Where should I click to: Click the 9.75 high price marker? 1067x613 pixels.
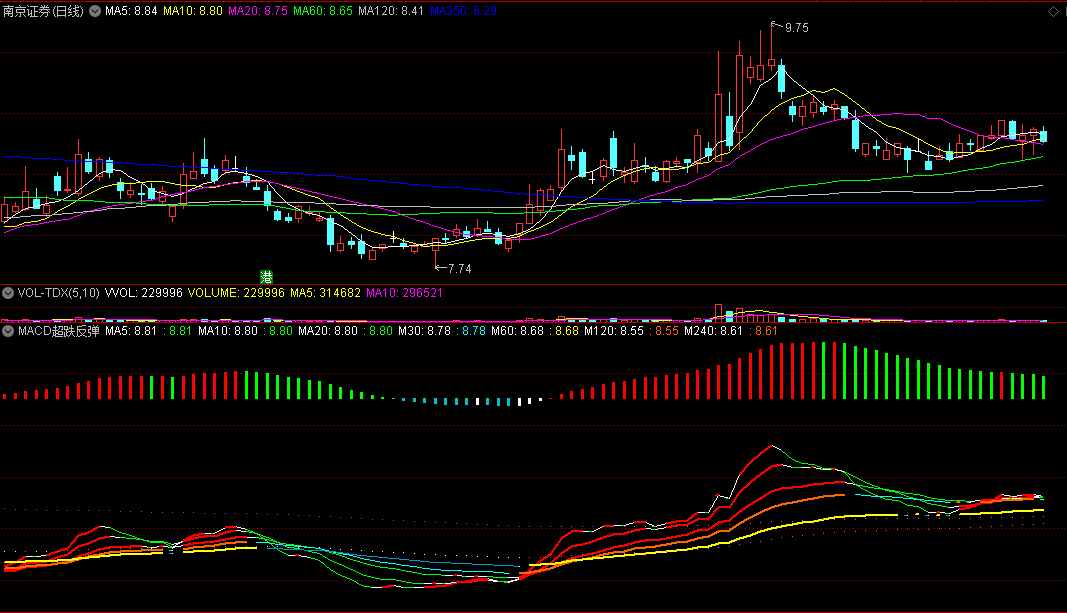796,28
